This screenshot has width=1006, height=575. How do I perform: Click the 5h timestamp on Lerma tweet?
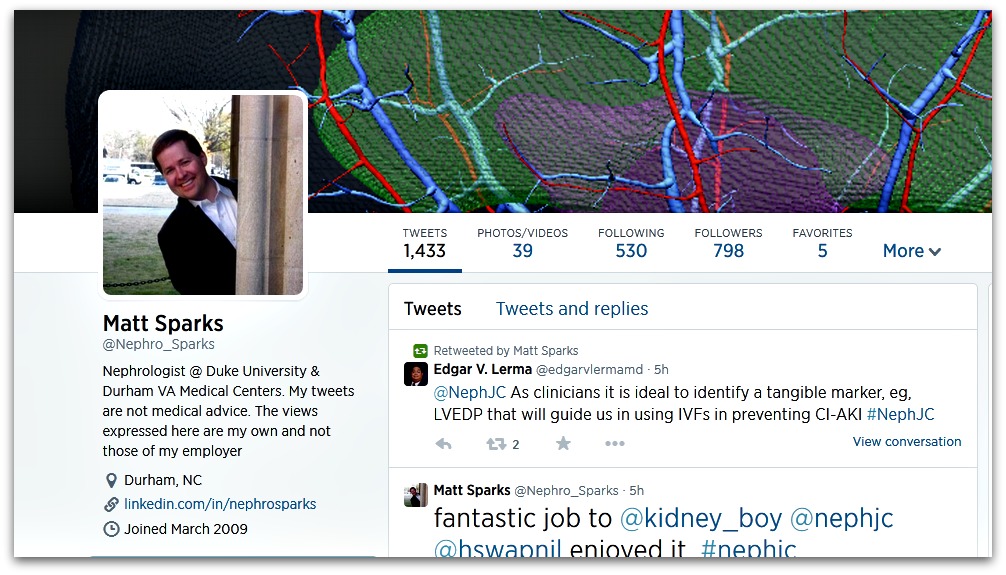coord(661,370)
